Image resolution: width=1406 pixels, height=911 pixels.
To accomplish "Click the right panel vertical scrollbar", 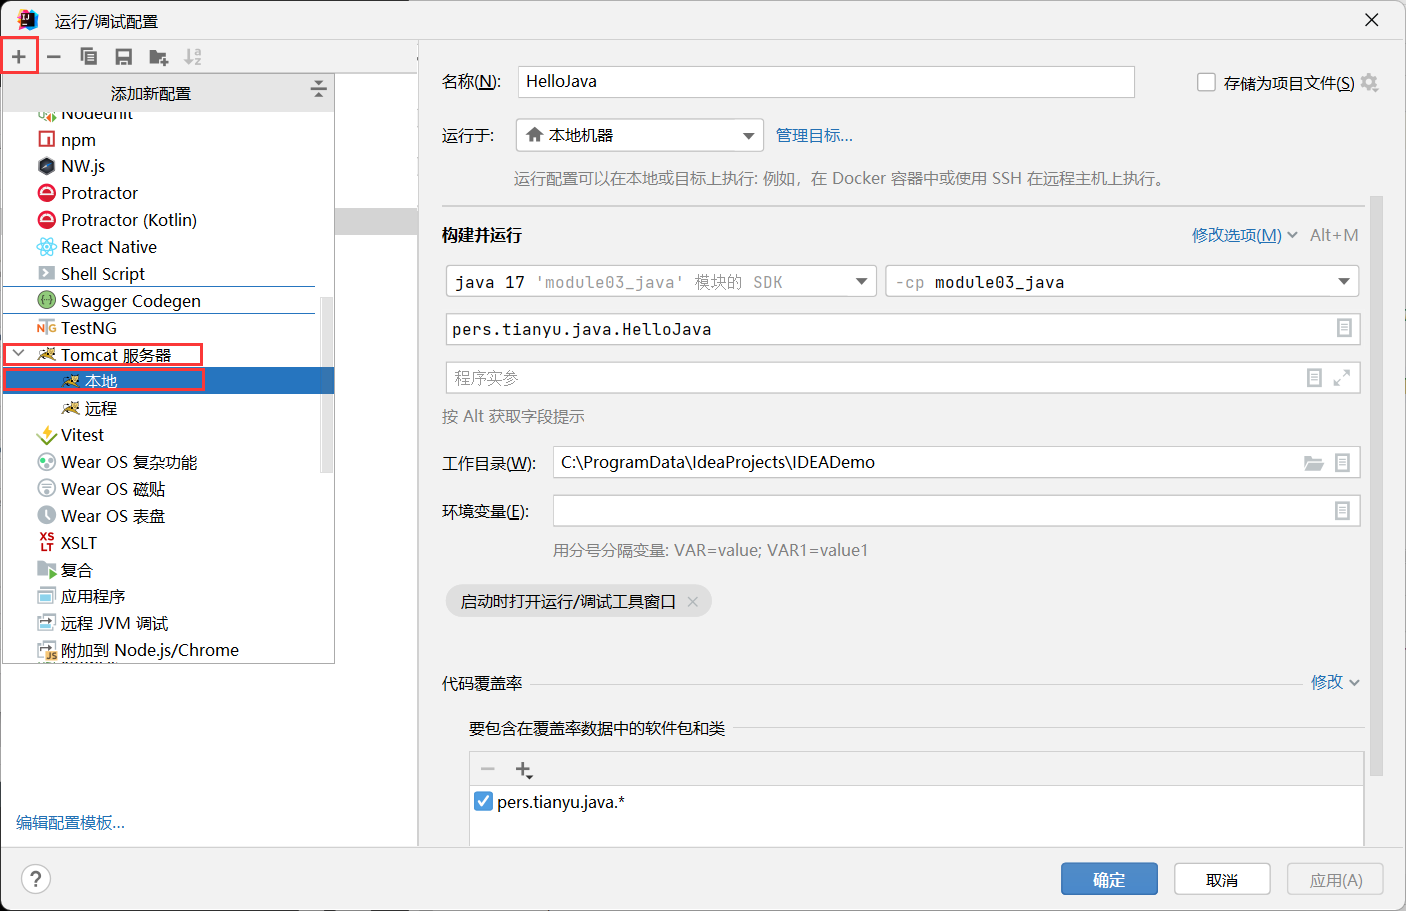I will click(1376, 485).
